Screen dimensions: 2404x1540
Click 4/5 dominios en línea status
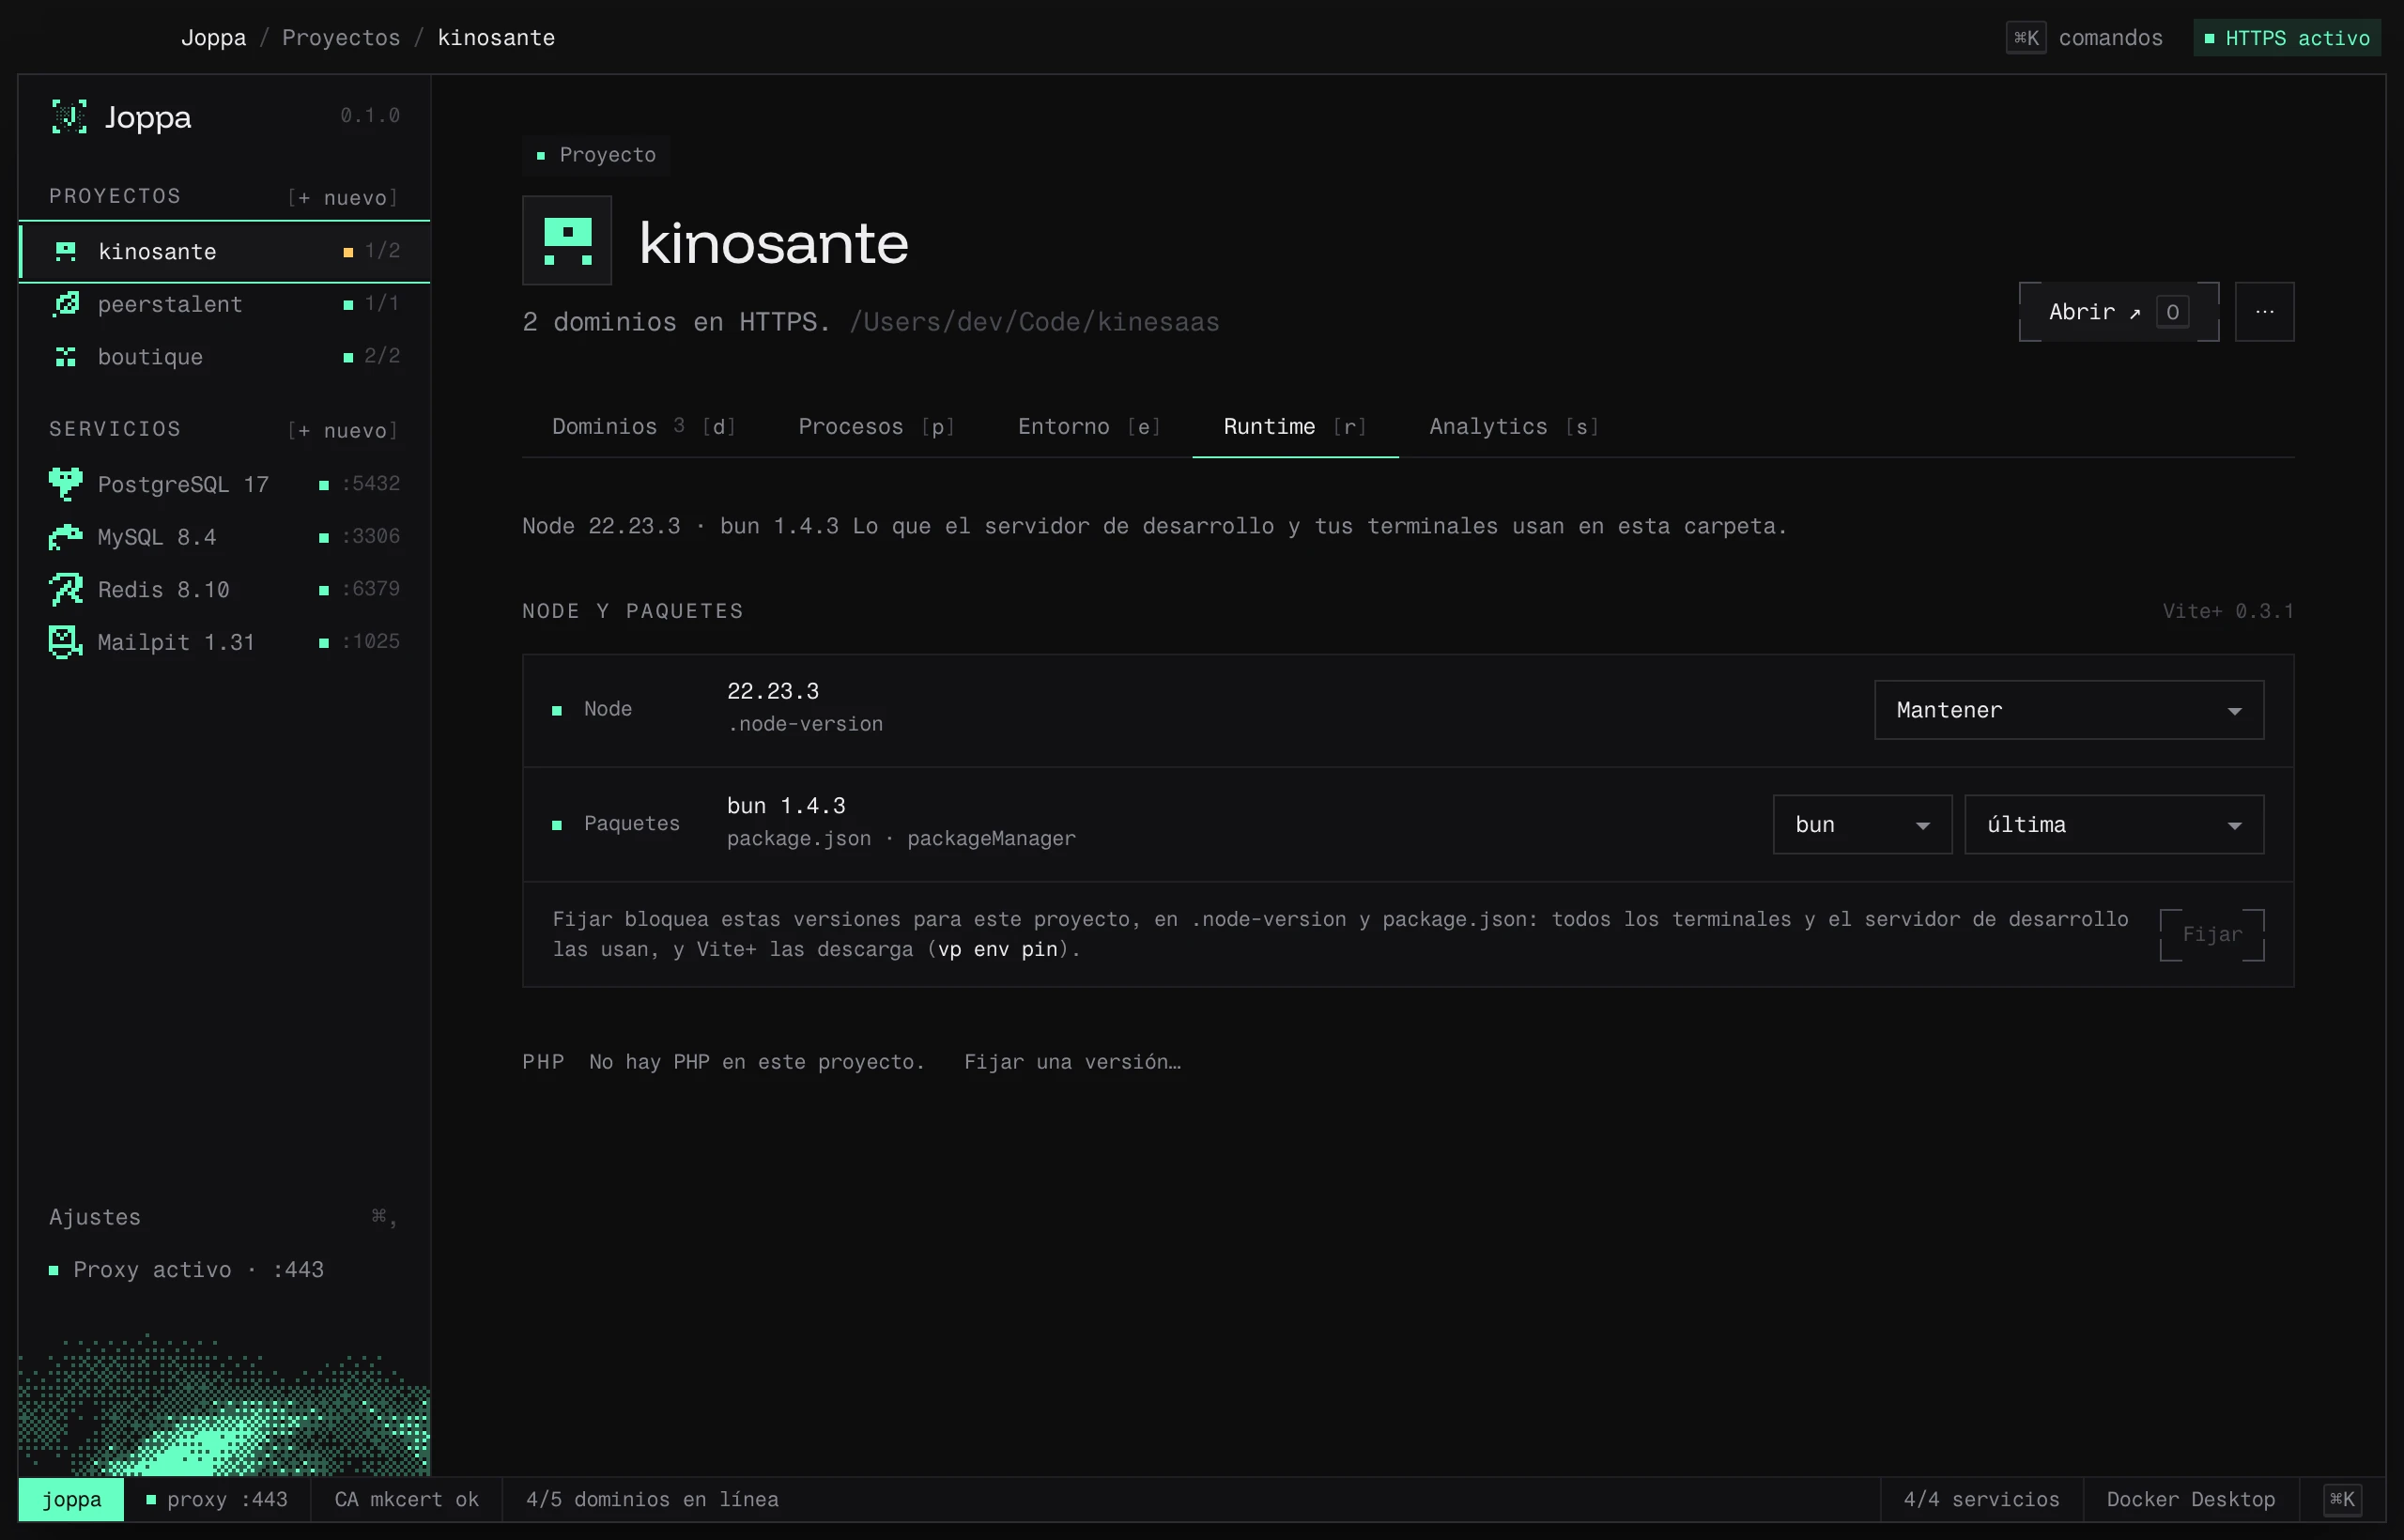652,1499
